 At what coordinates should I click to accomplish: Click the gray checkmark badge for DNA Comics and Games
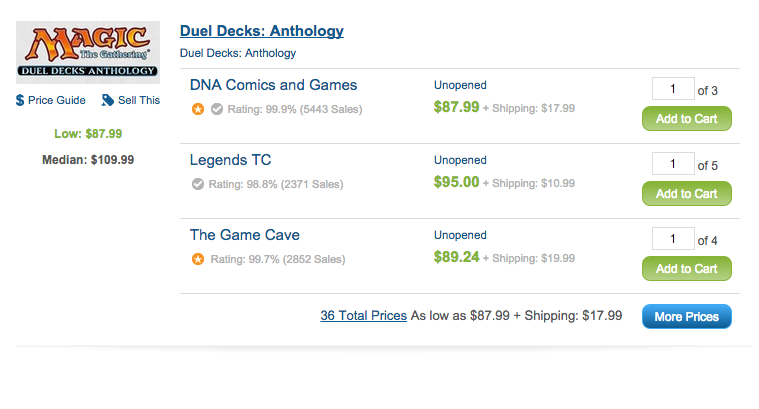217,109
